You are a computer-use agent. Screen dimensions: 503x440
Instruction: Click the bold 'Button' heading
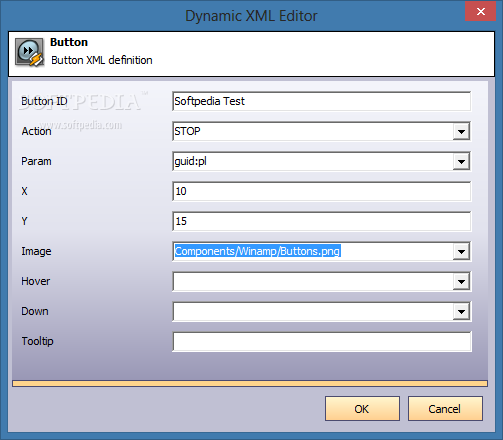(x=69, y=42)
